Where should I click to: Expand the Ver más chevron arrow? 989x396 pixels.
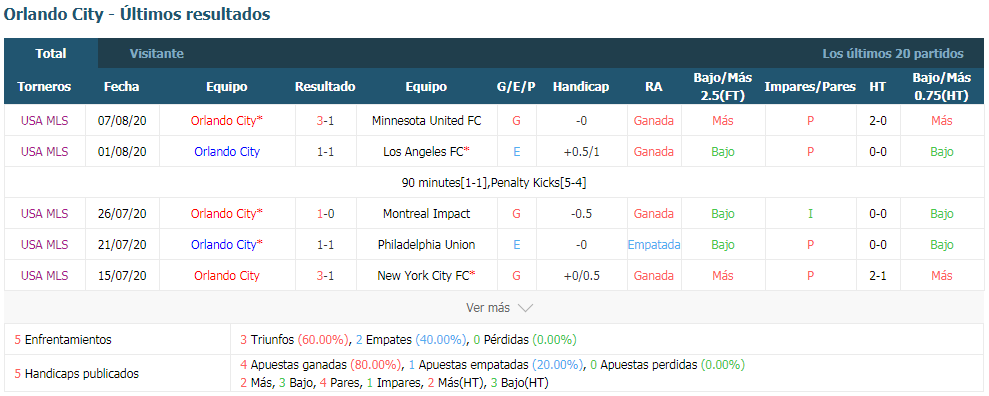525,308
